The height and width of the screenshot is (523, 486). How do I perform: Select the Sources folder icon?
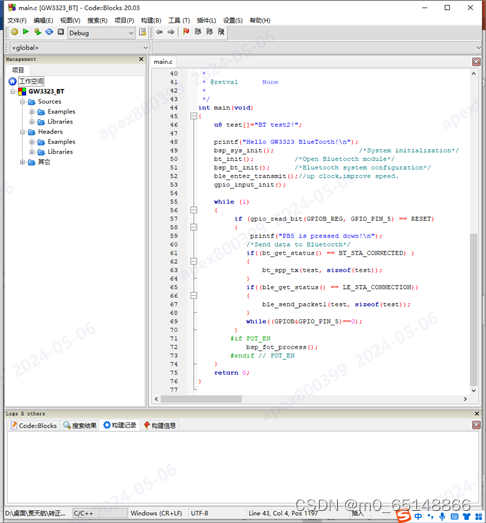[32, 101]
